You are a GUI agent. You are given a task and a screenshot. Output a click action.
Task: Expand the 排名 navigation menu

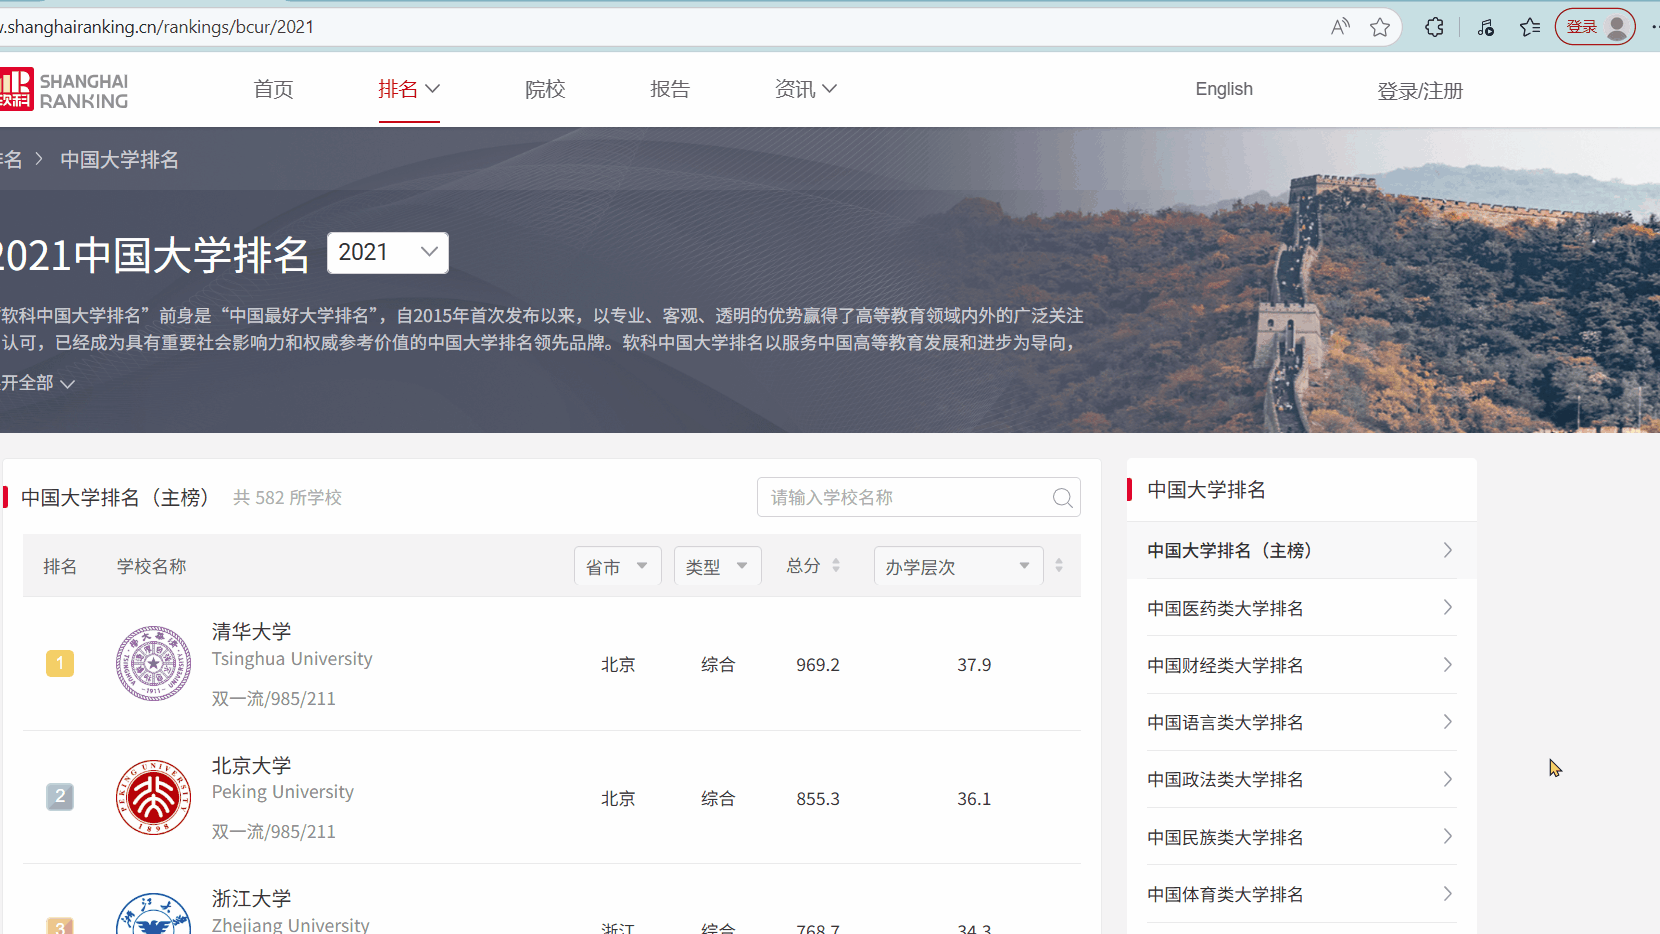(409, 89)
